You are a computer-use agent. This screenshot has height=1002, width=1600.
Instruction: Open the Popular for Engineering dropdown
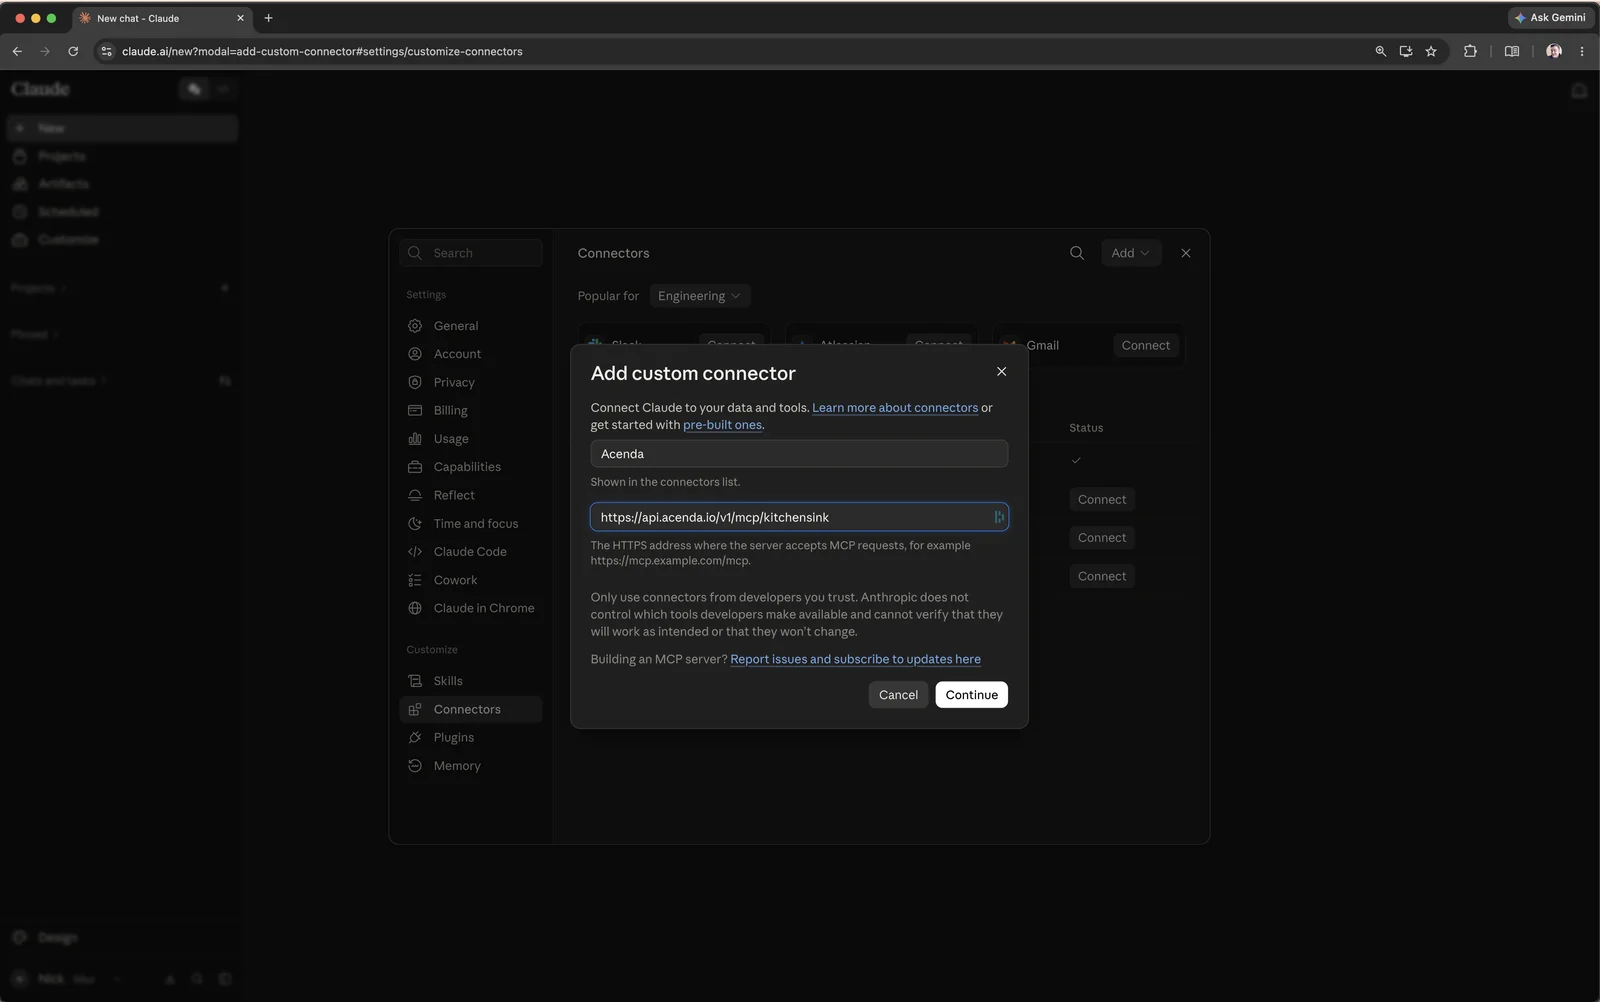point(699,296)
